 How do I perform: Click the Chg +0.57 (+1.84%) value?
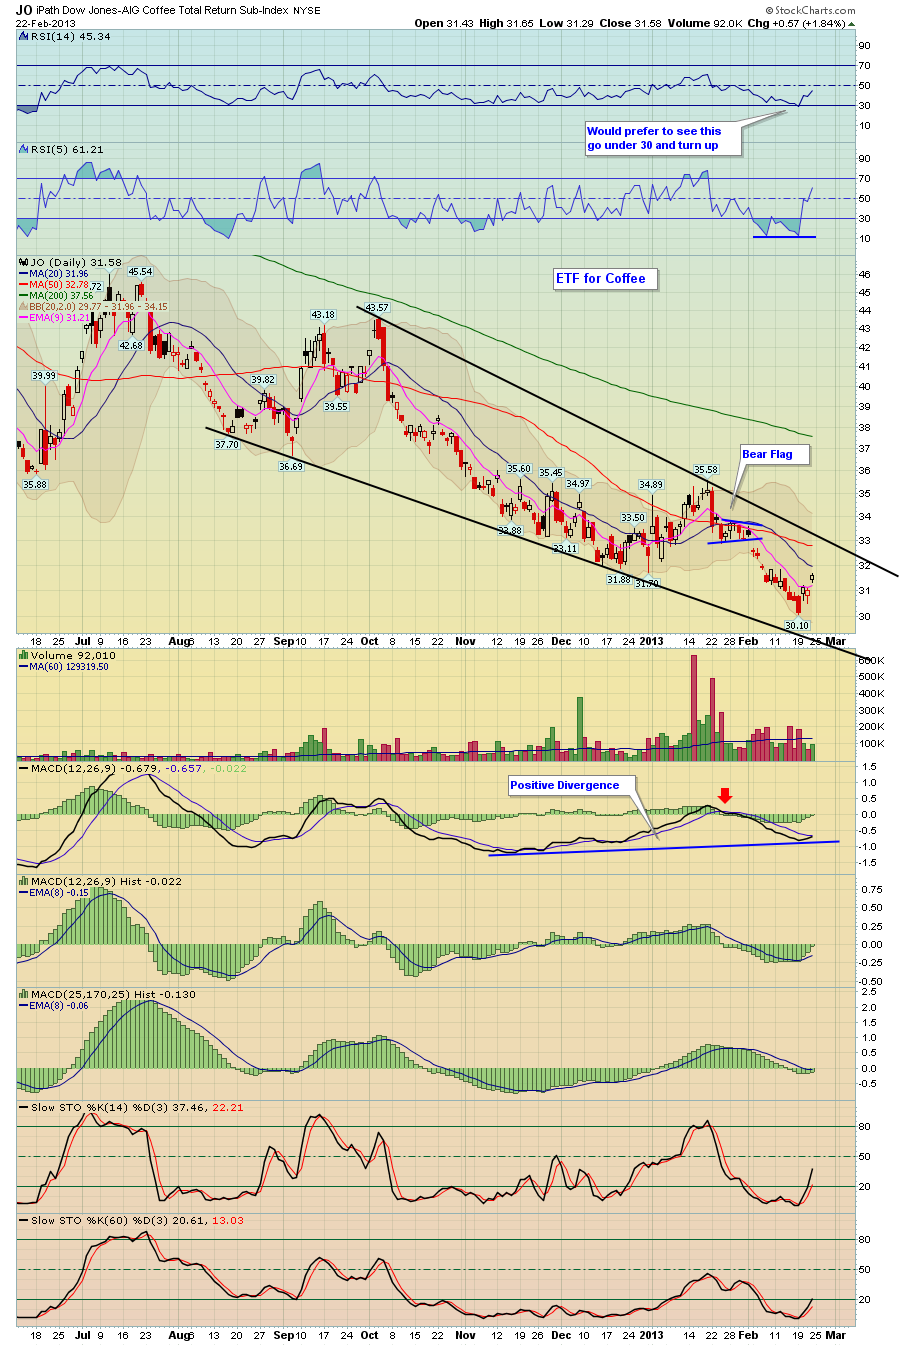coord(797,23)
